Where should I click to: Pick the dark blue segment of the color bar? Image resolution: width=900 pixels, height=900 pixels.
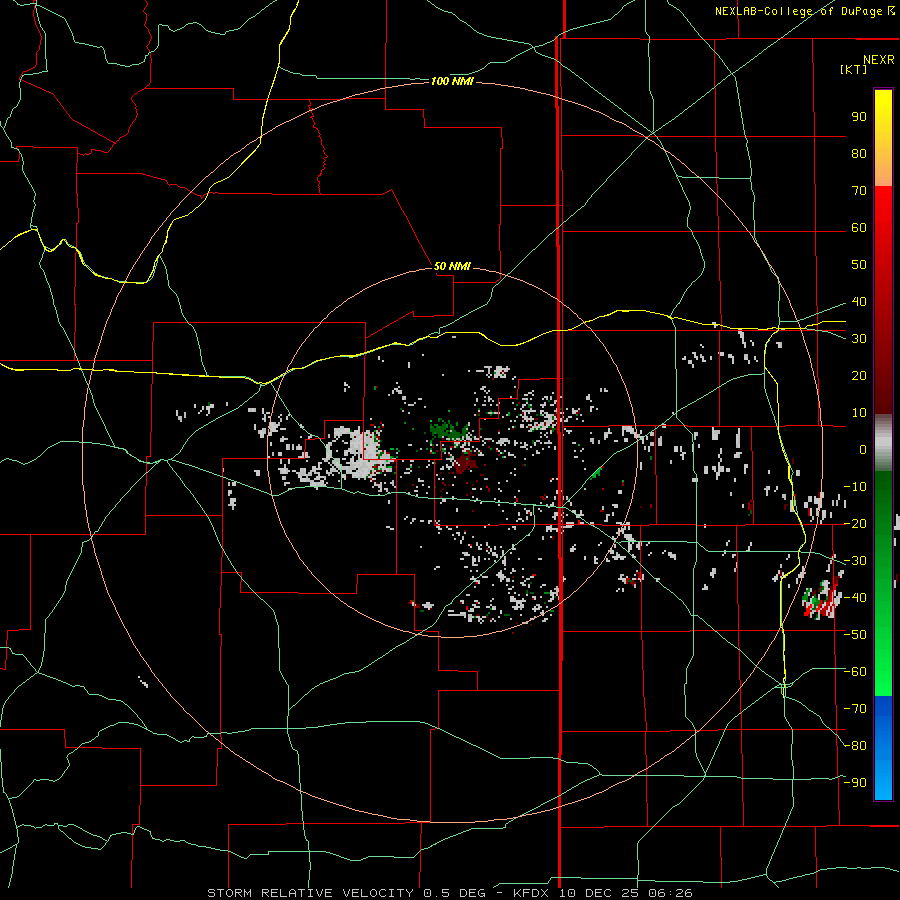pyautogui.click(x=883, y=712)
